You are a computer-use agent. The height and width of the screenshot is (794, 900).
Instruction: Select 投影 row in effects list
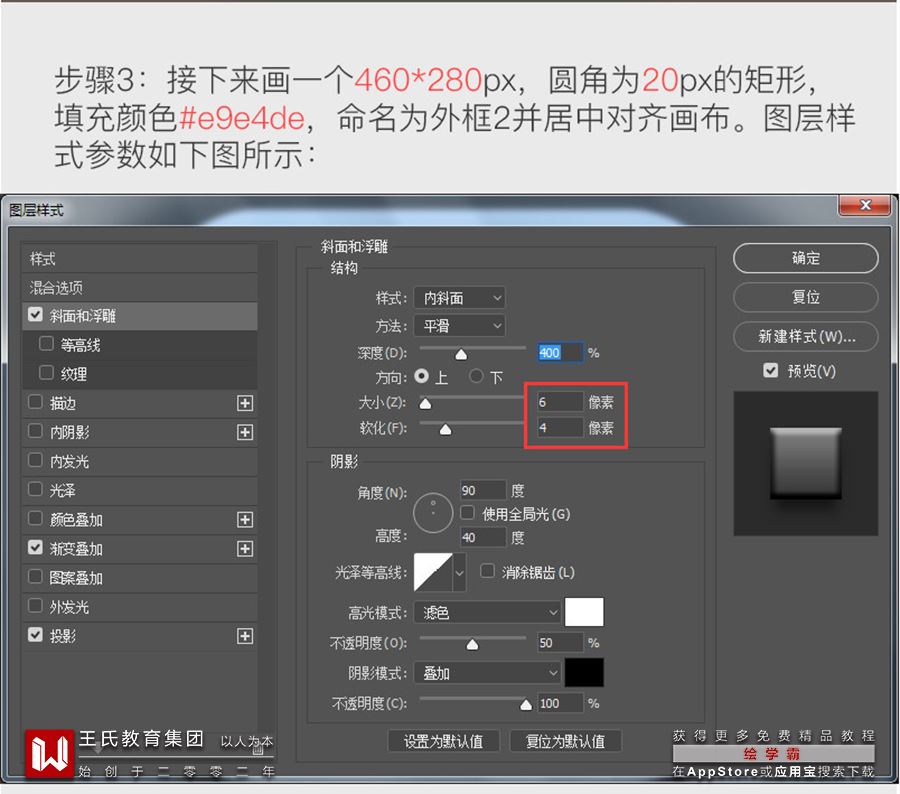click(139, 636)
